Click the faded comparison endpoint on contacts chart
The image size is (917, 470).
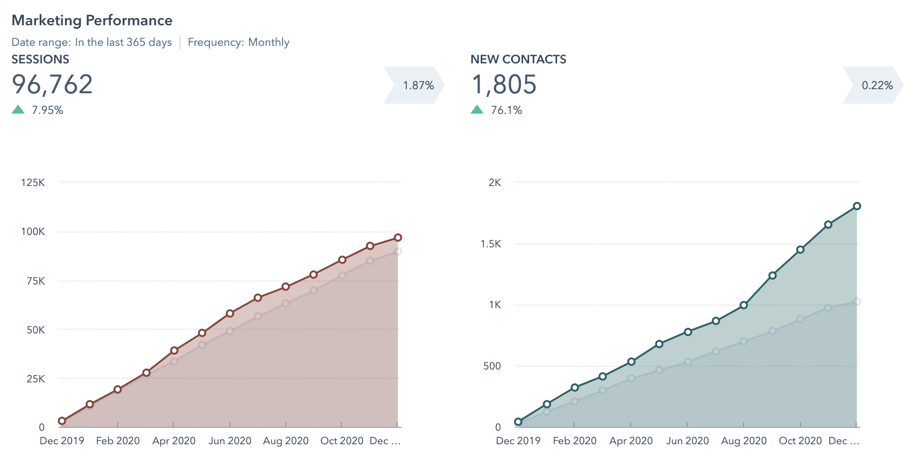click(857, 301)
